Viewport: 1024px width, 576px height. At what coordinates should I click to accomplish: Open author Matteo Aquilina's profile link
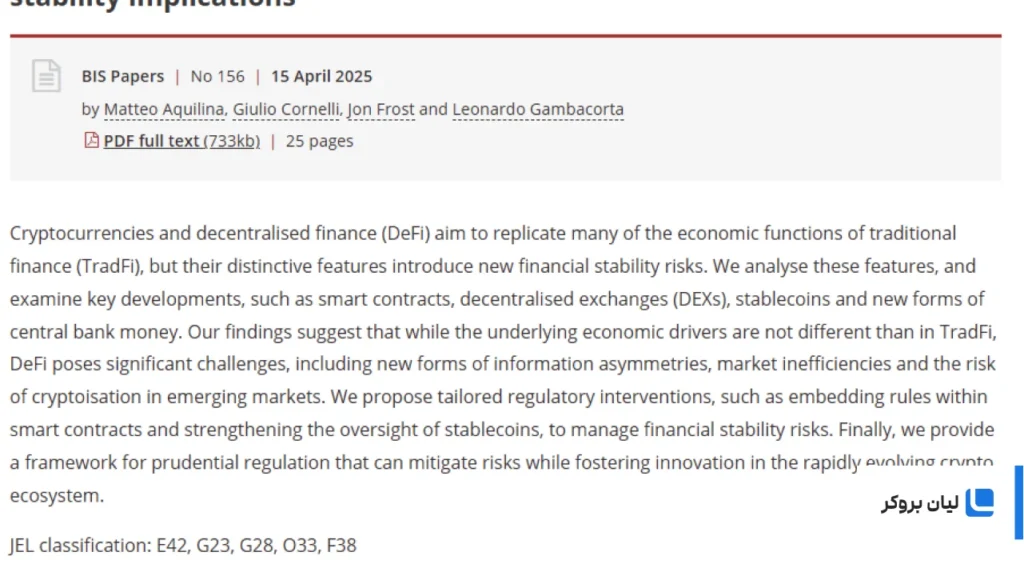[164, 109]
